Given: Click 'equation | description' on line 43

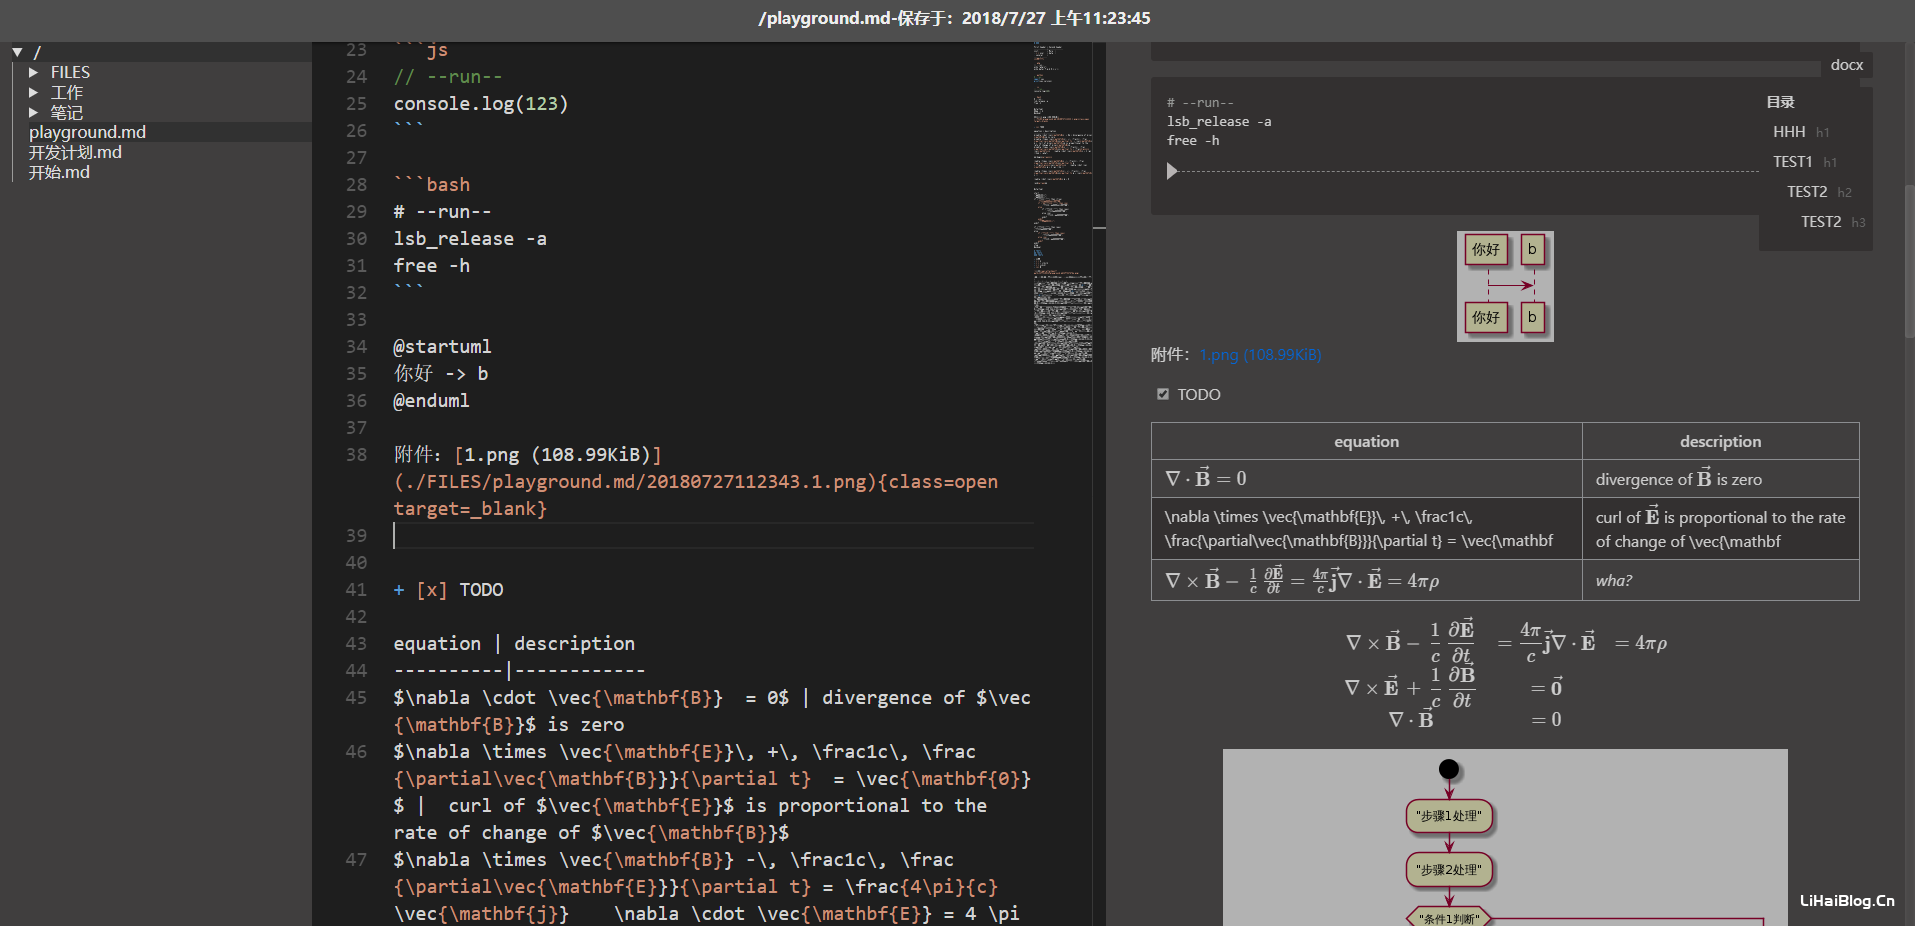Looking at the screenshot, I should click(514, 644).
